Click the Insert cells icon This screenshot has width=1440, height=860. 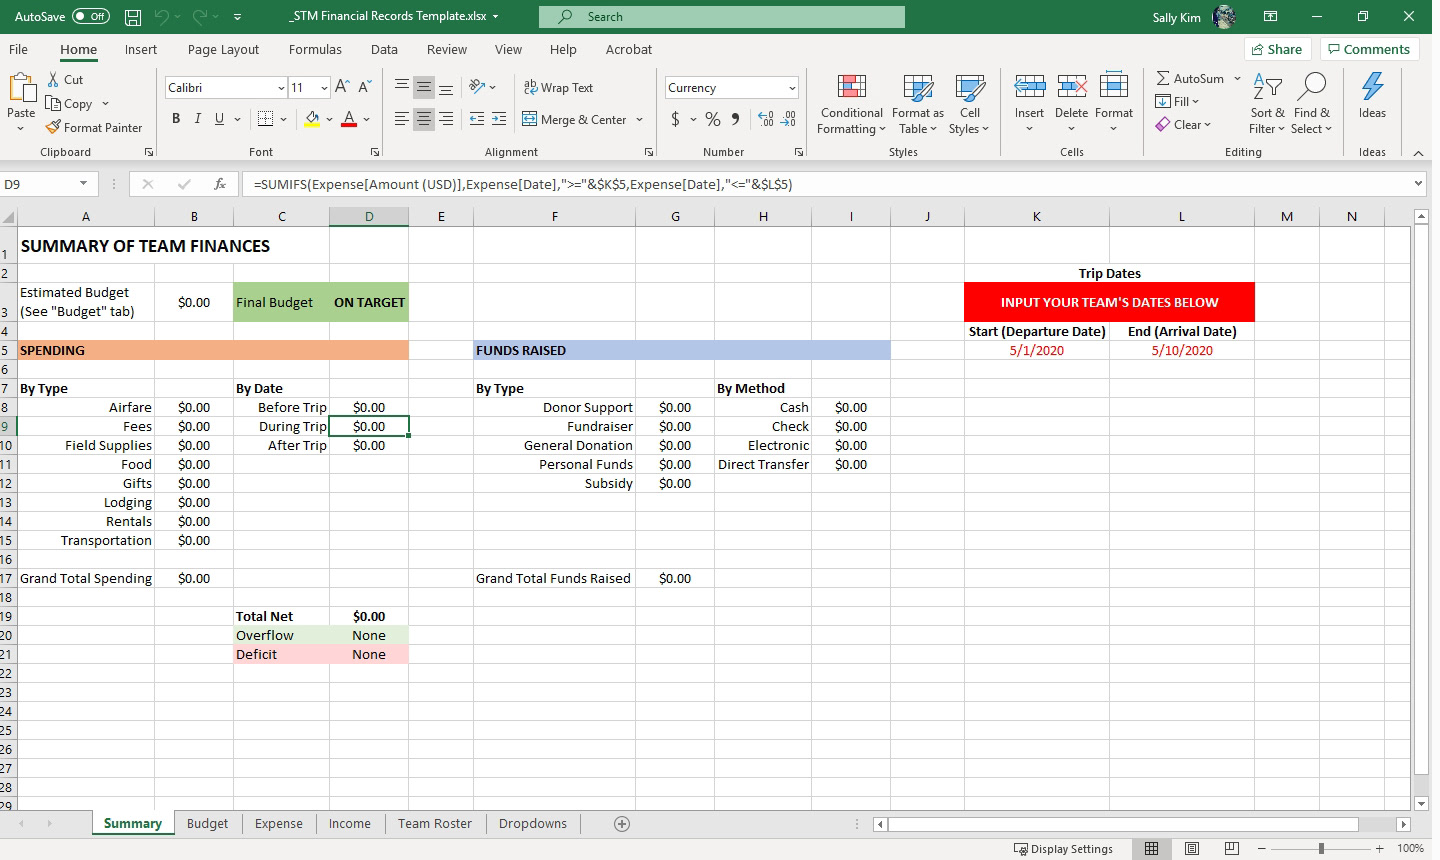[x=1029, y=87]
